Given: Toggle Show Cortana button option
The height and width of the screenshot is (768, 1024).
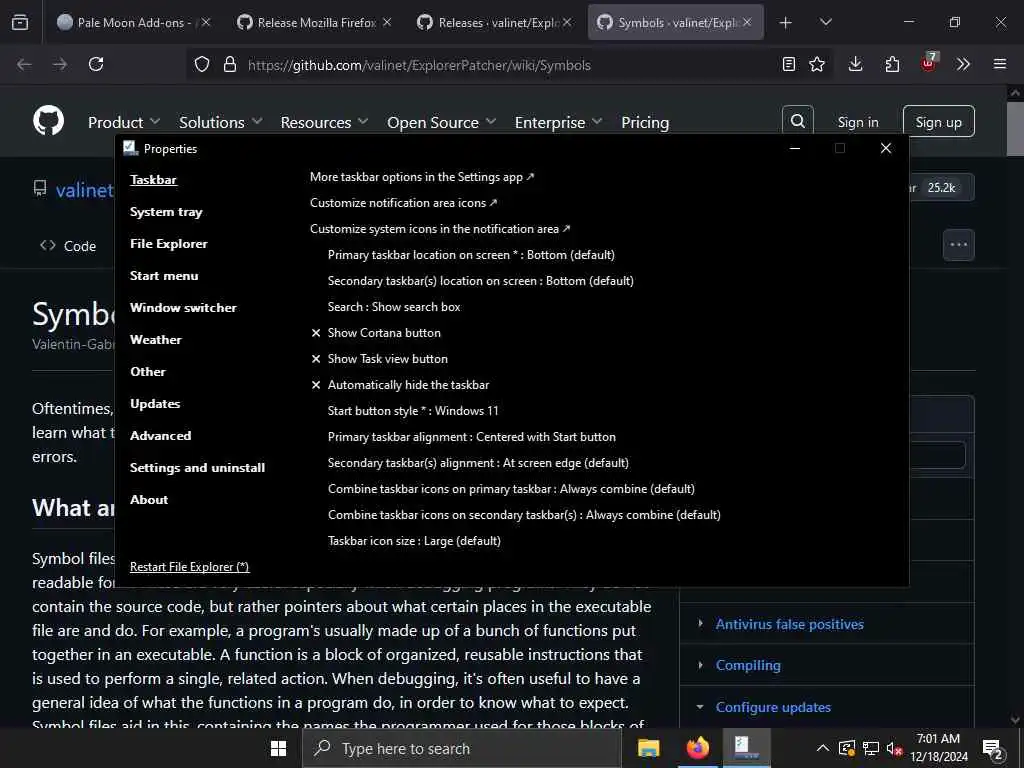Looking at the screenshot, I should point(376,332).
